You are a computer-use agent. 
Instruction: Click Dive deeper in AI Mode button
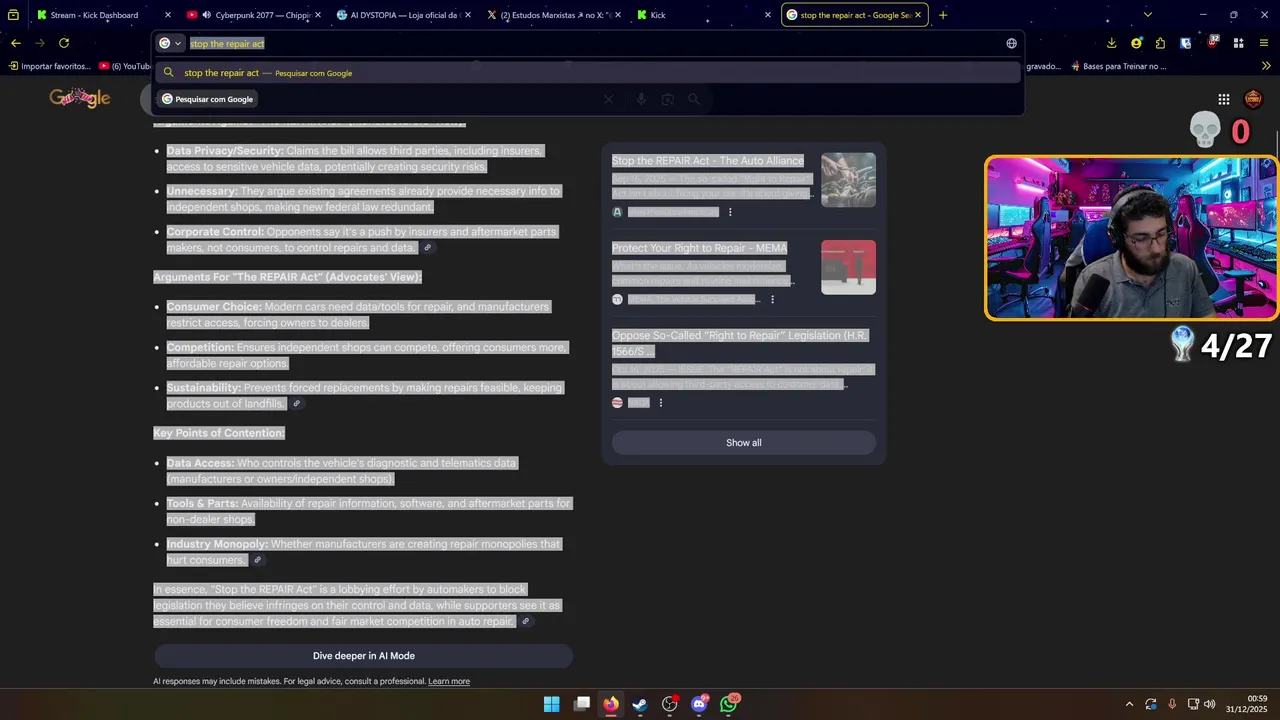pyautogui.click(x=363, y=656)
